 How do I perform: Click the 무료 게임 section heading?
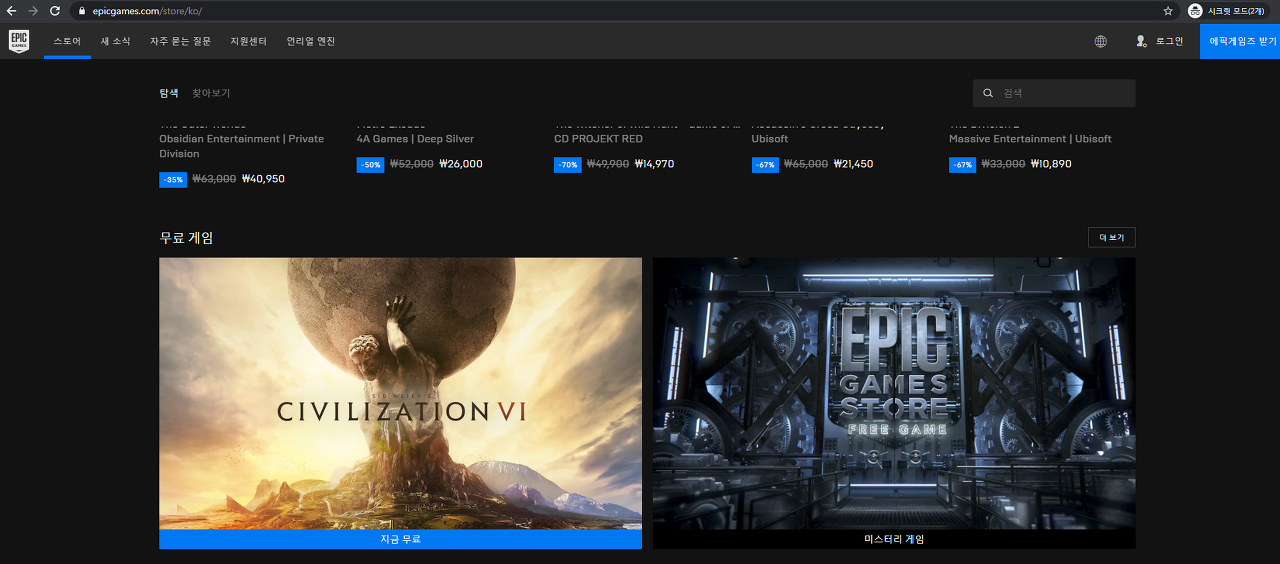[186, 238]
